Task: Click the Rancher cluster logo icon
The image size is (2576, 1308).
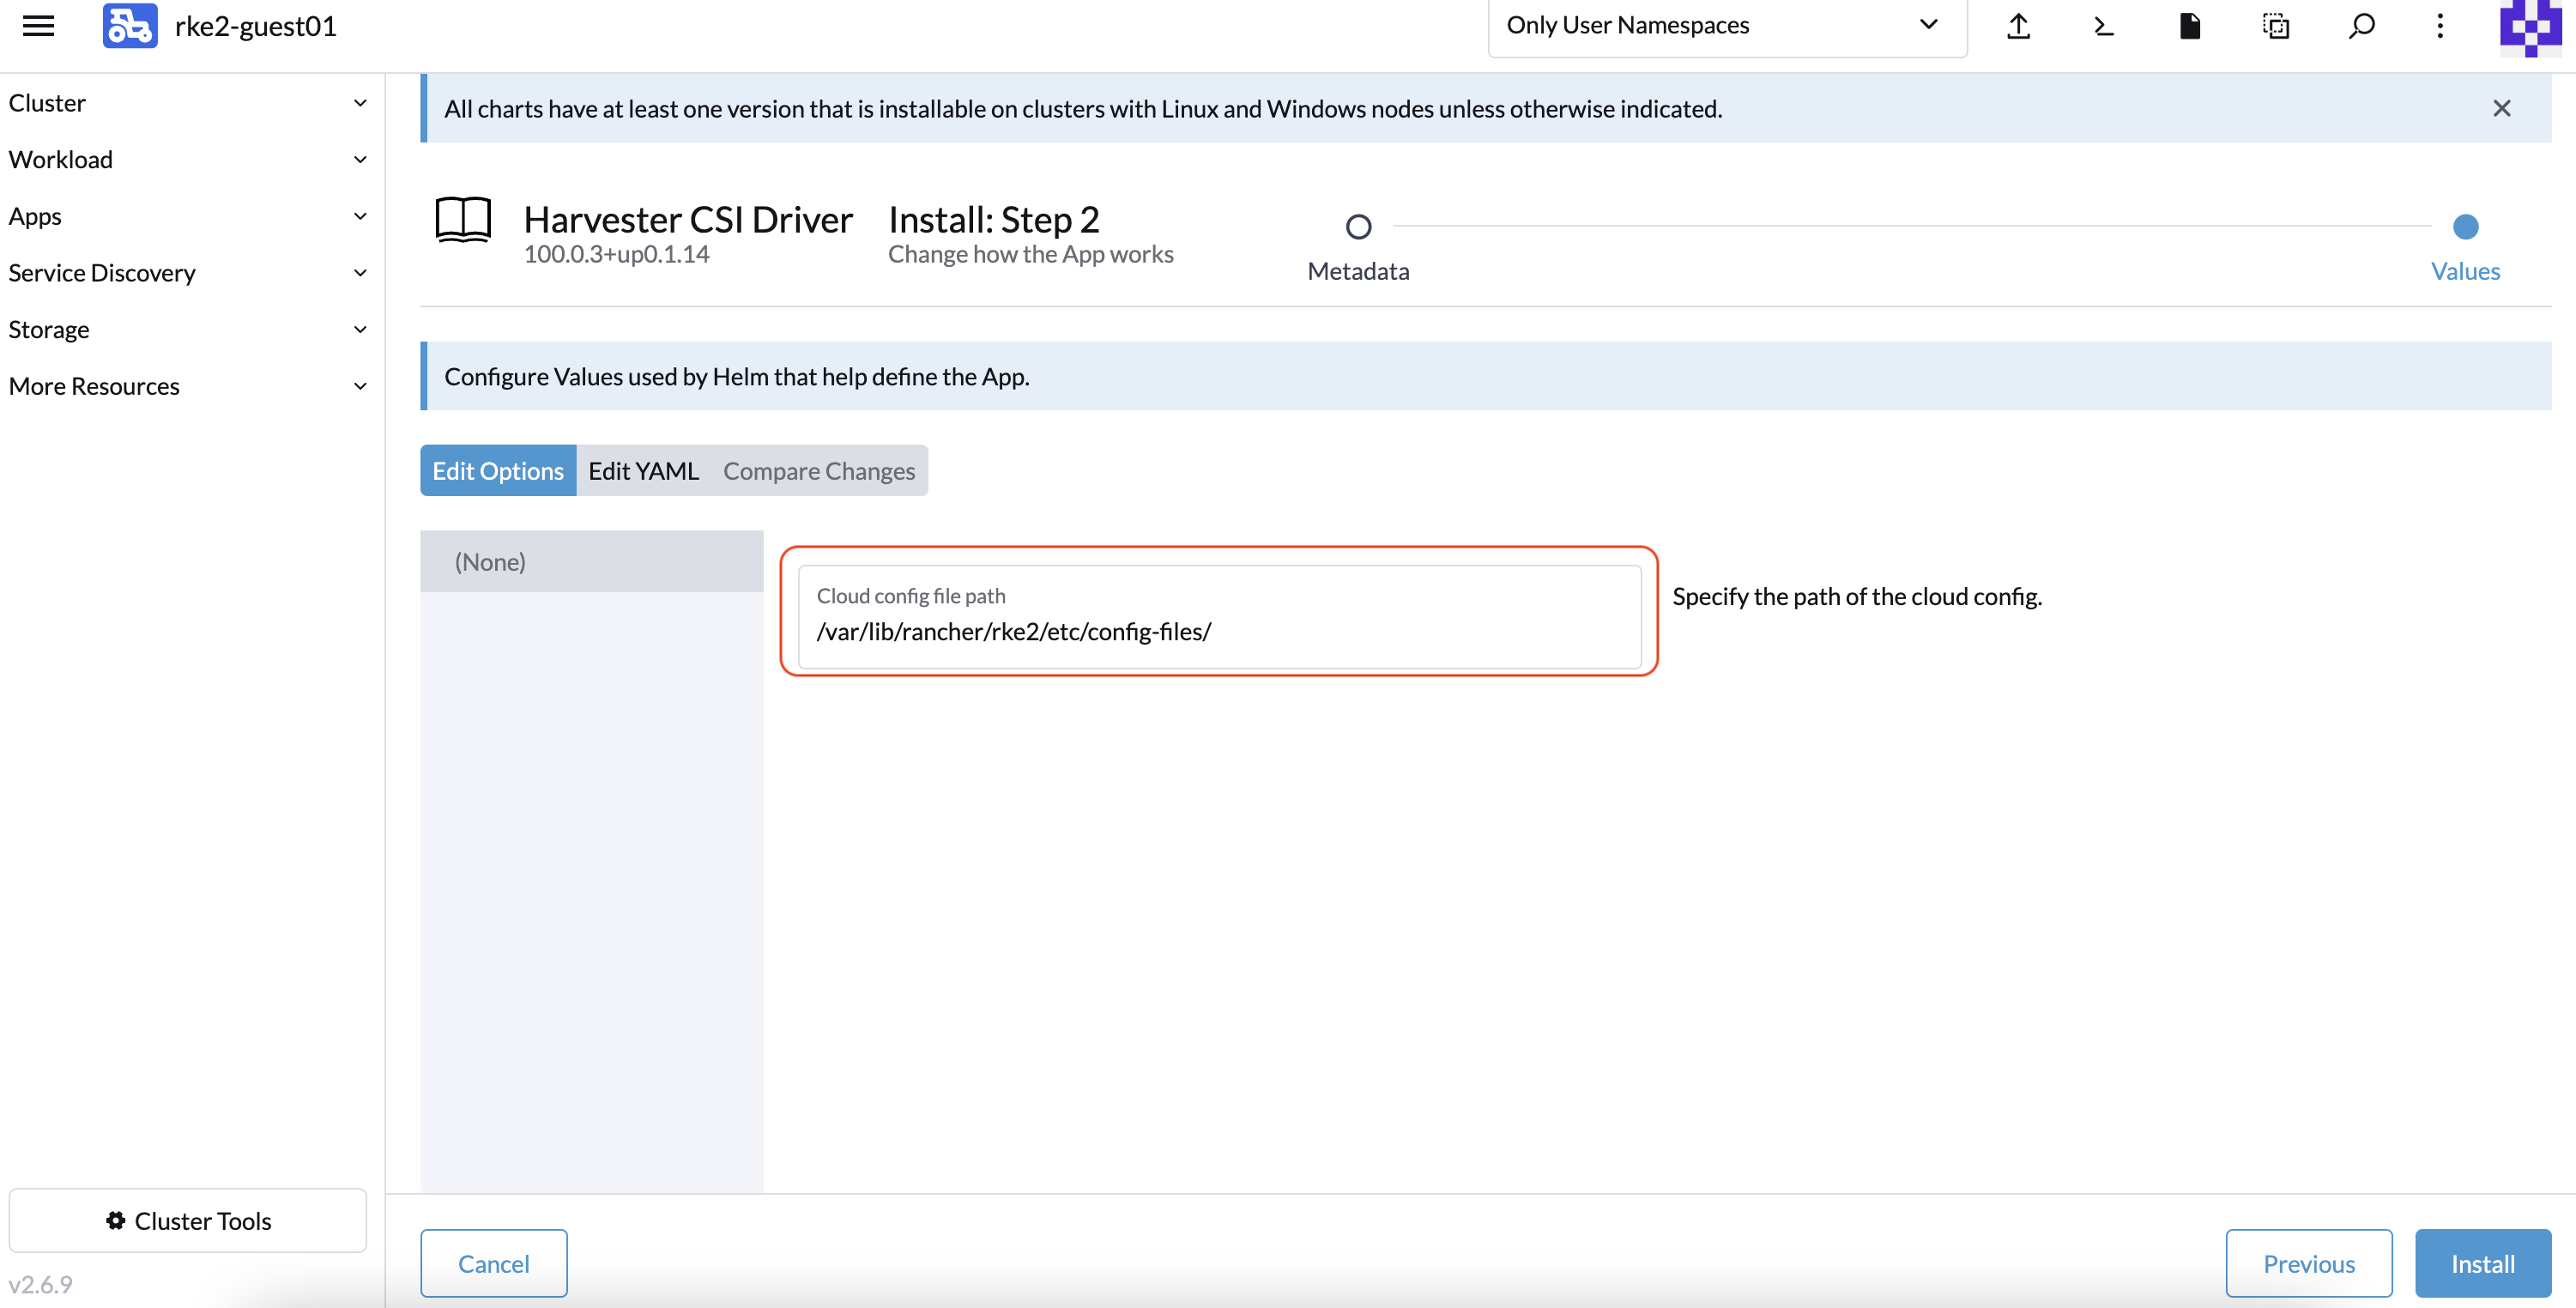Action: [x=129, y=26]
